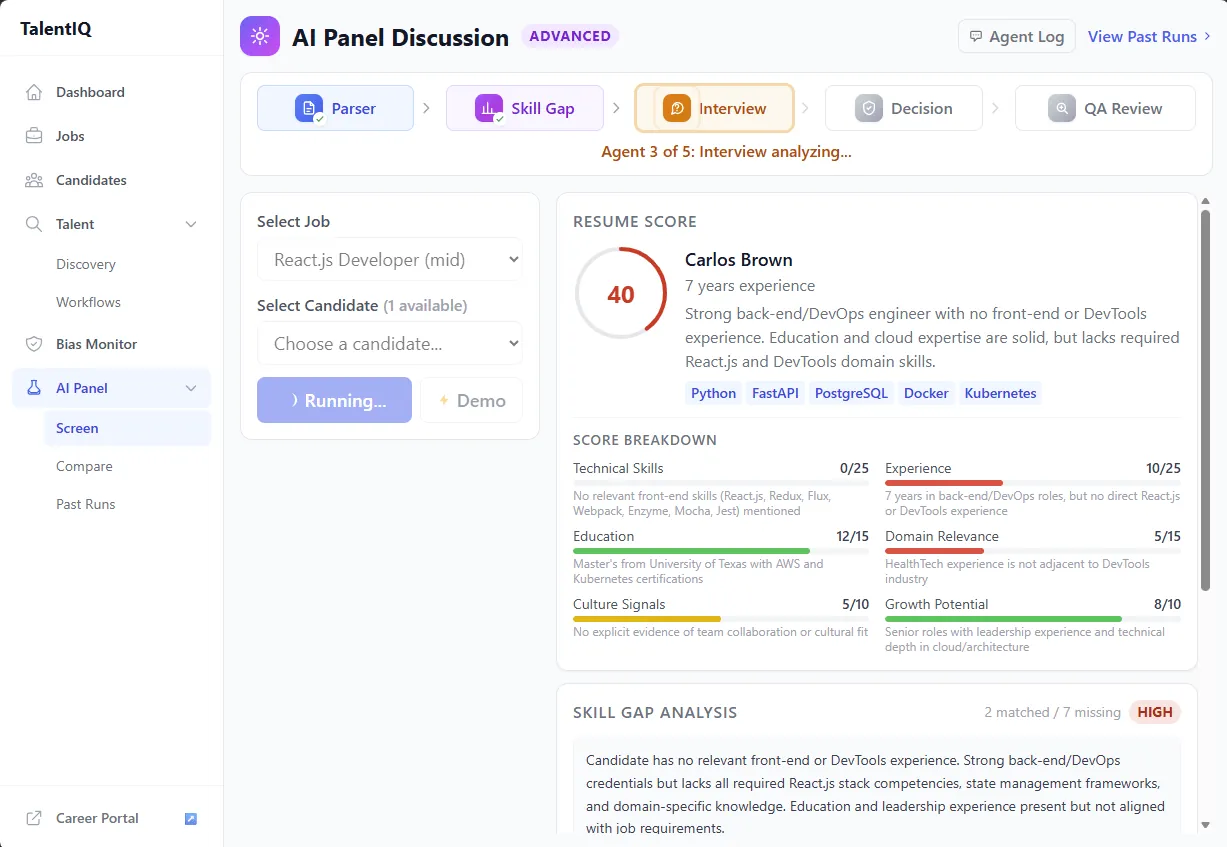Click the Bias Monitor shield icon
Image resolution: width=1227 pixels, height=847 pixels.
pos(34,344)
